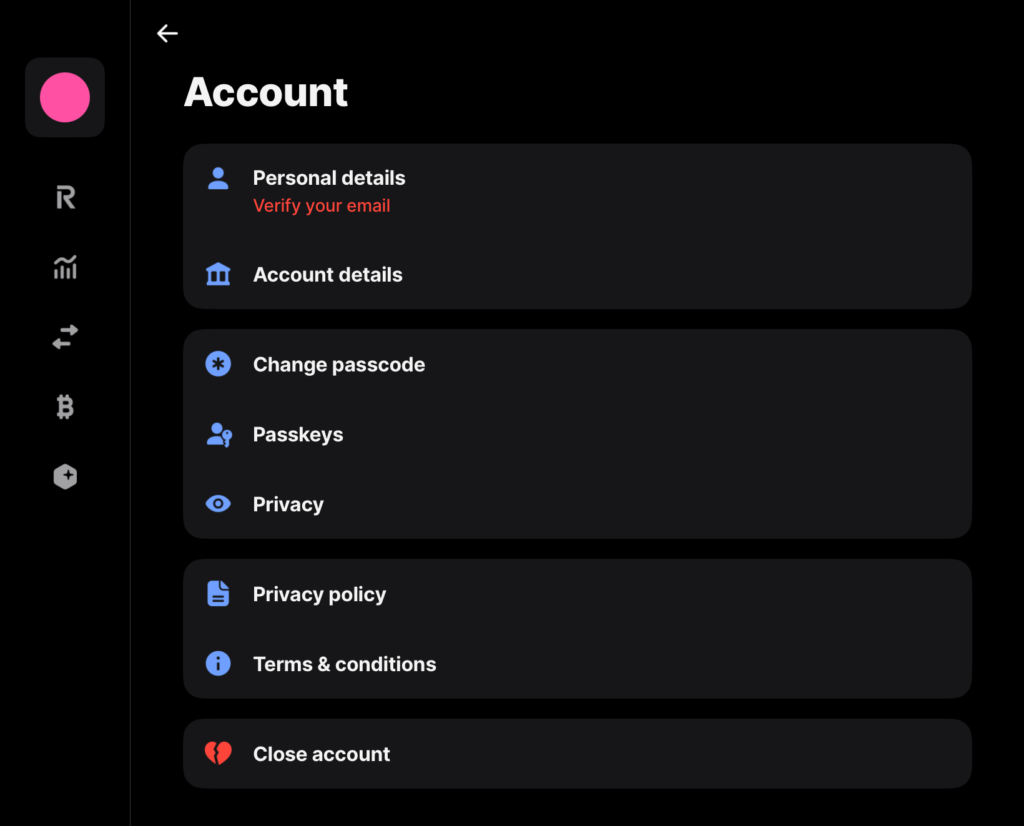Click the Change passcode asterisk icon
This screenshot has width=1024, height=826.
point(218,364)
